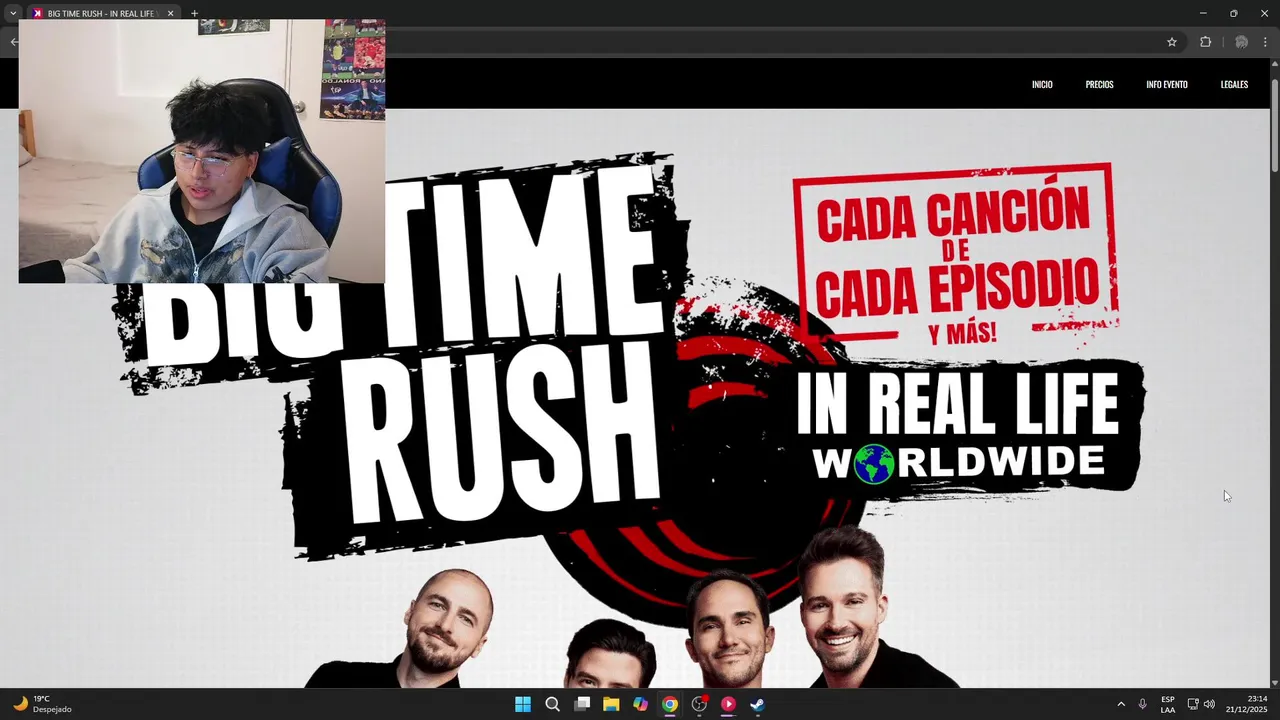The image size is (1280, 720).
Task: Click the webcam overlay video
Action: point(201,151)
